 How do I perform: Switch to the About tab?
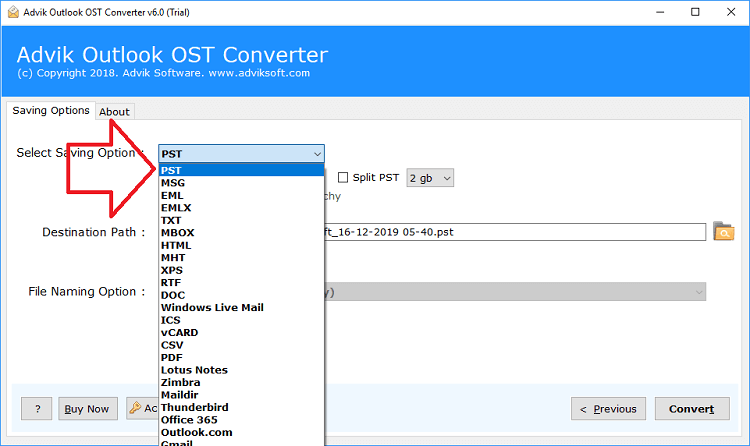(114, 112)
